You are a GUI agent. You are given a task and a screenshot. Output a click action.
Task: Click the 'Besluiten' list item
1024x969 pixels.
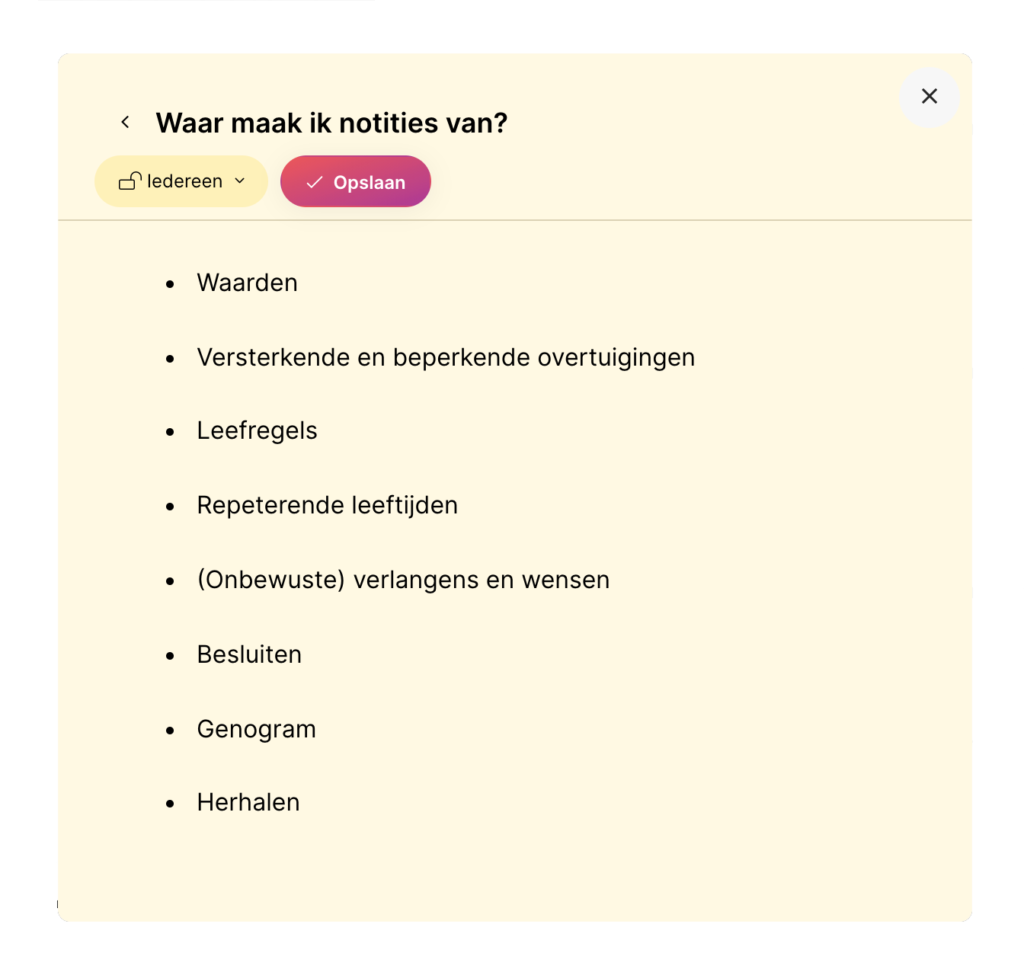pyautogui.click(x=249, y=654)
